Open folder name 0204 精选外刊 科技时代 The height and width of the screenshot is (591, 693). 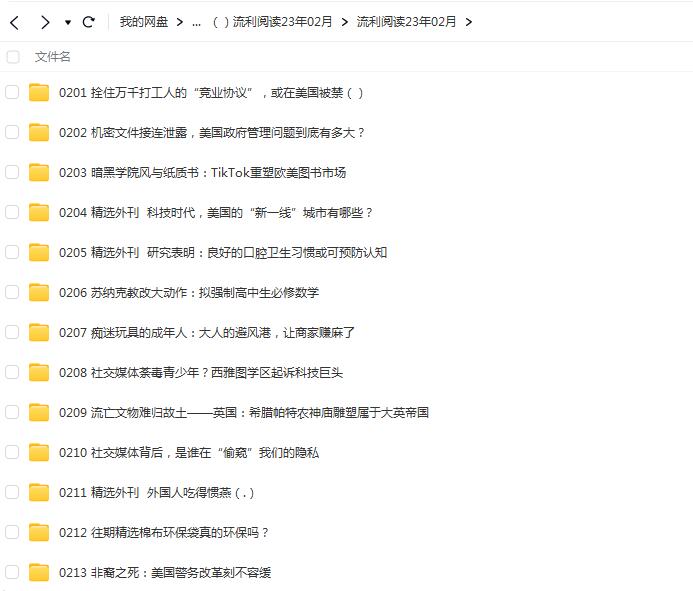pyautogui.click(x=216, y=213)
